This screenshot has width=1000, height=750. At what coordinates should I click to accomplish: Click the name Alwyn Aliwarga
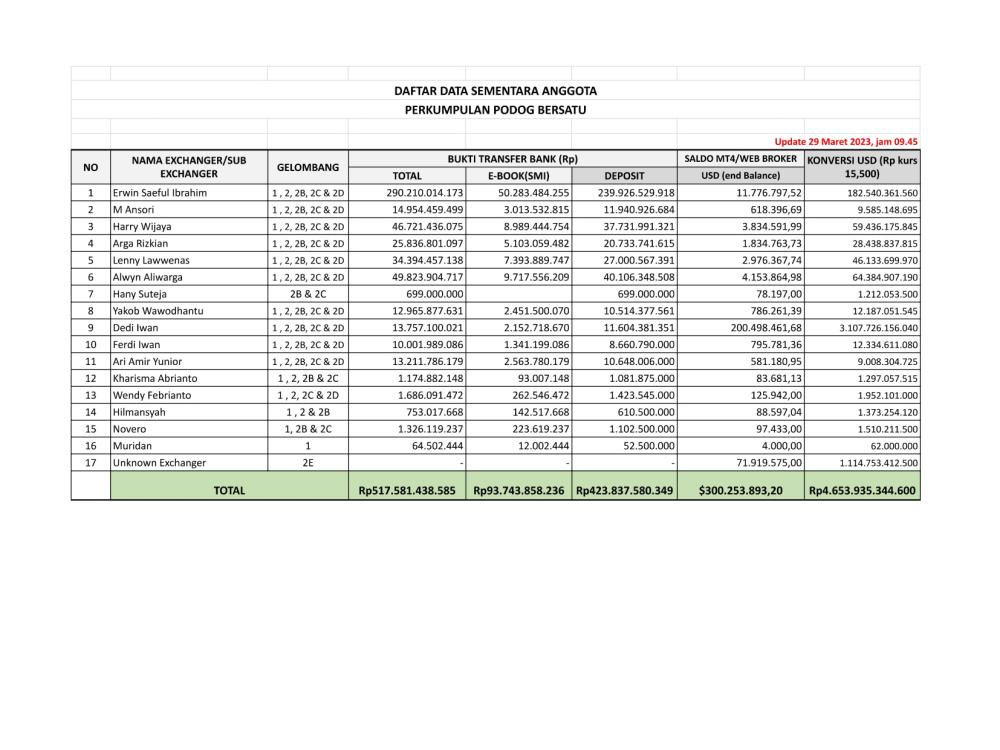coord(147,277)
